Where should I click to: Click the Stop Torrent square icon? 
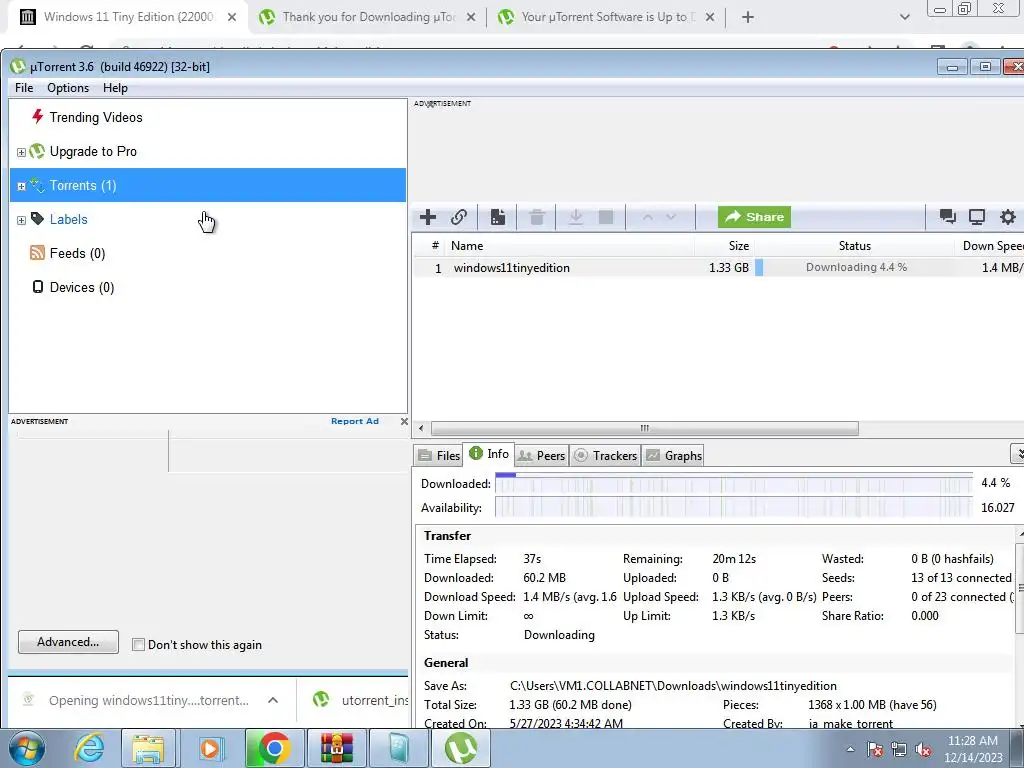tap(606, 217)
